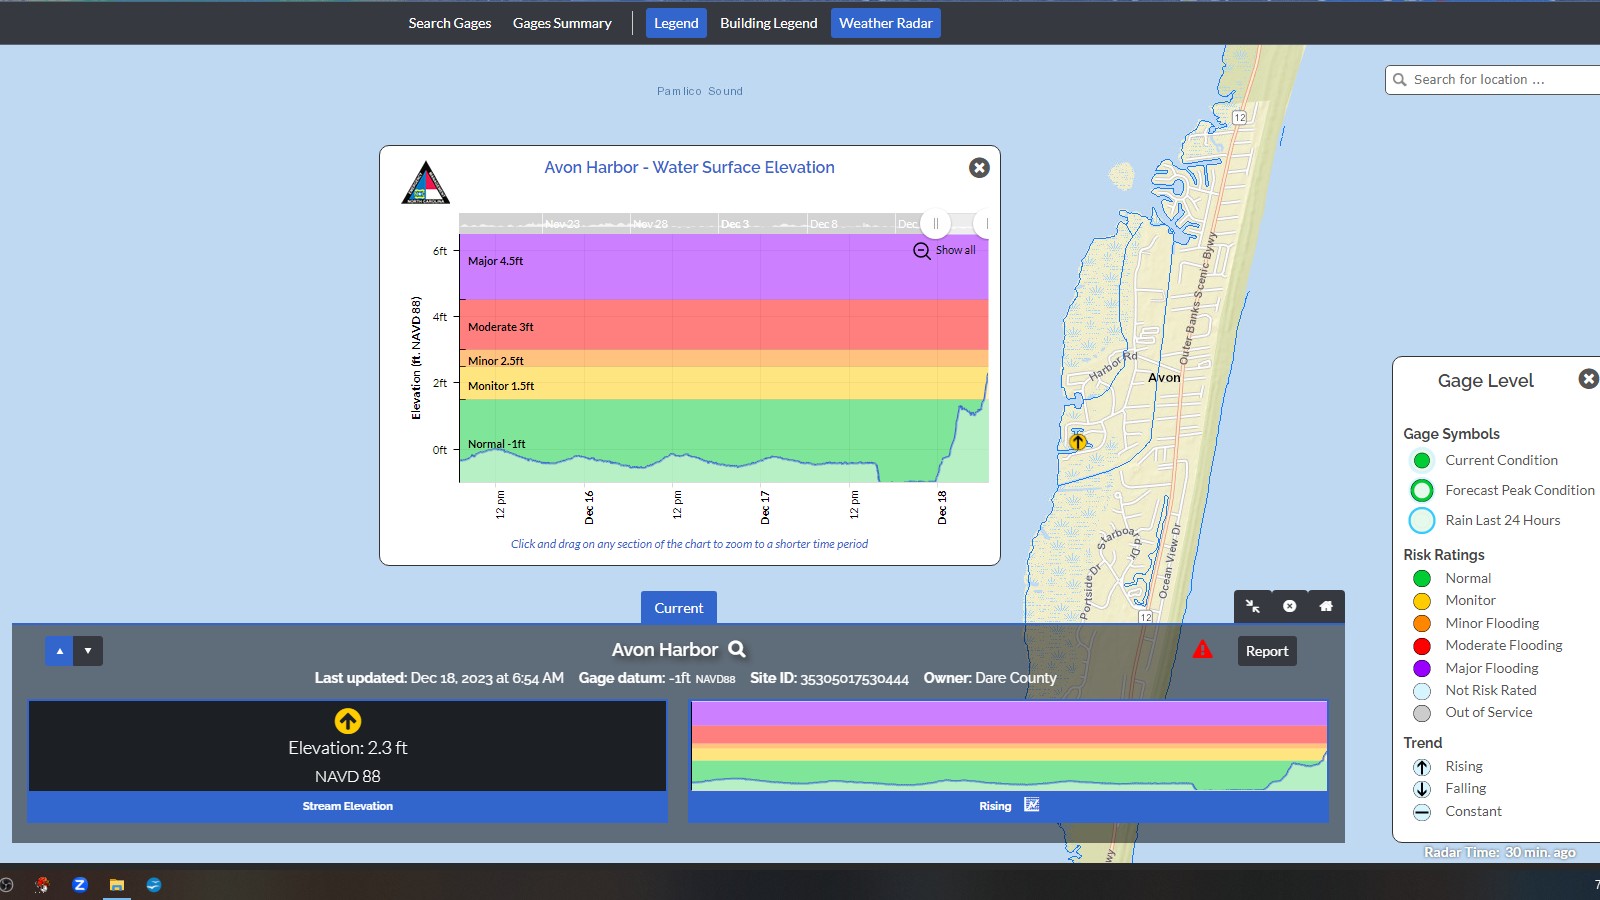The height and width of the screenshot is (900, 1600).
Task: Move to next gage with down arrow
Action: tap(88, 651)
